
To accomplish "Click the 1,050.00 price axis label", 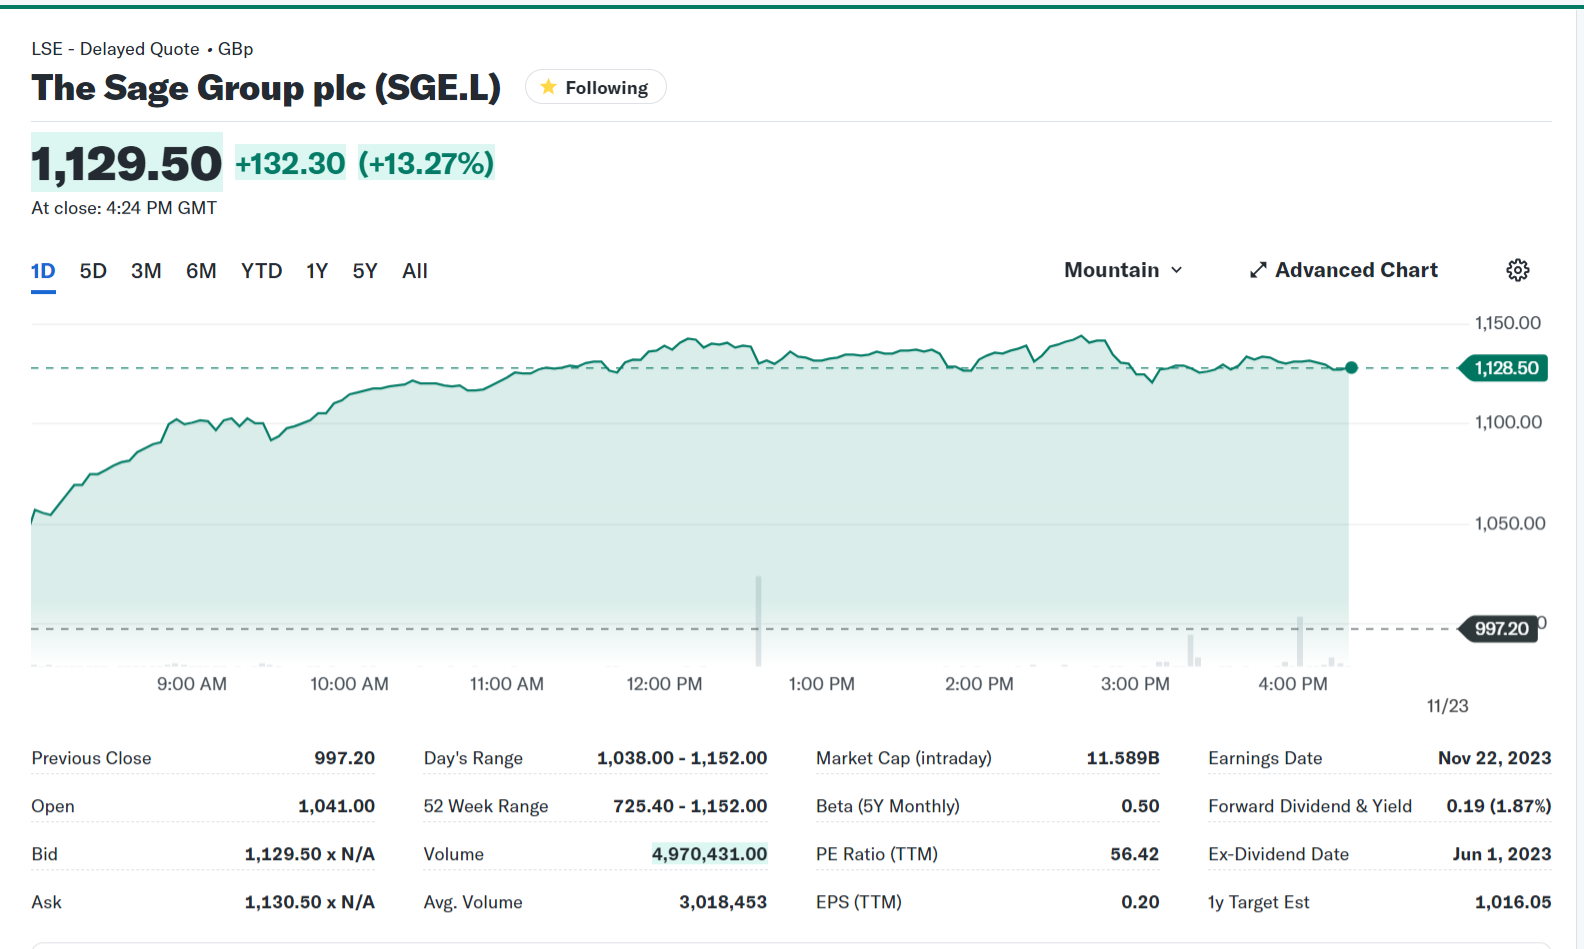I will 1510,523.
